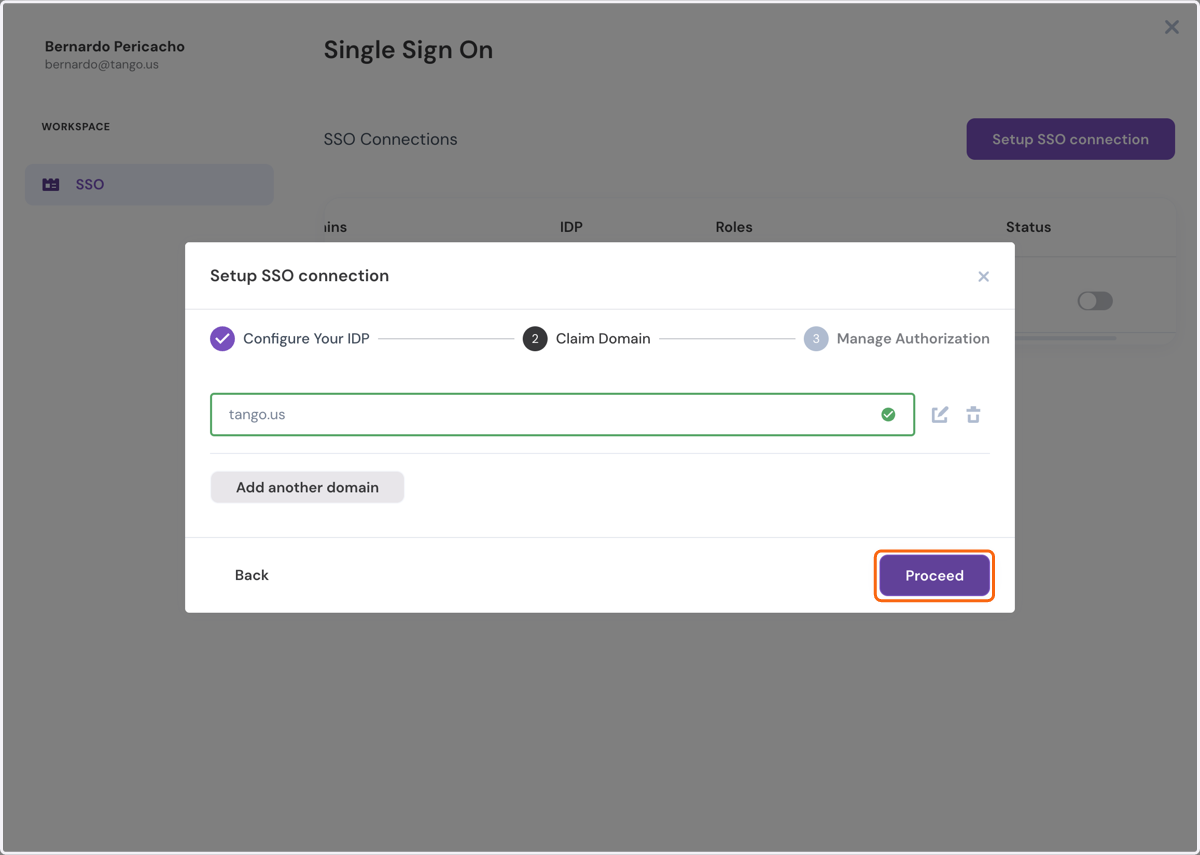
Task: Click the Roles column header
Action: 734,227
